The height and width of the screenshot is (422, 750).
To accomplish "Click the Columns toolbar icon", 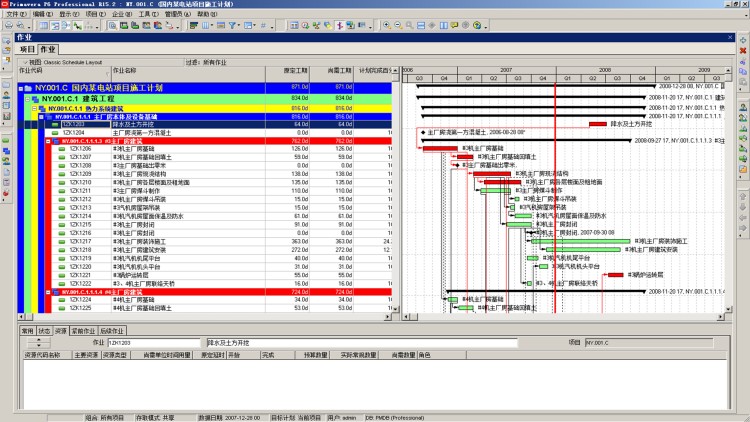I will pyautogui.click(x=205, y=25).
